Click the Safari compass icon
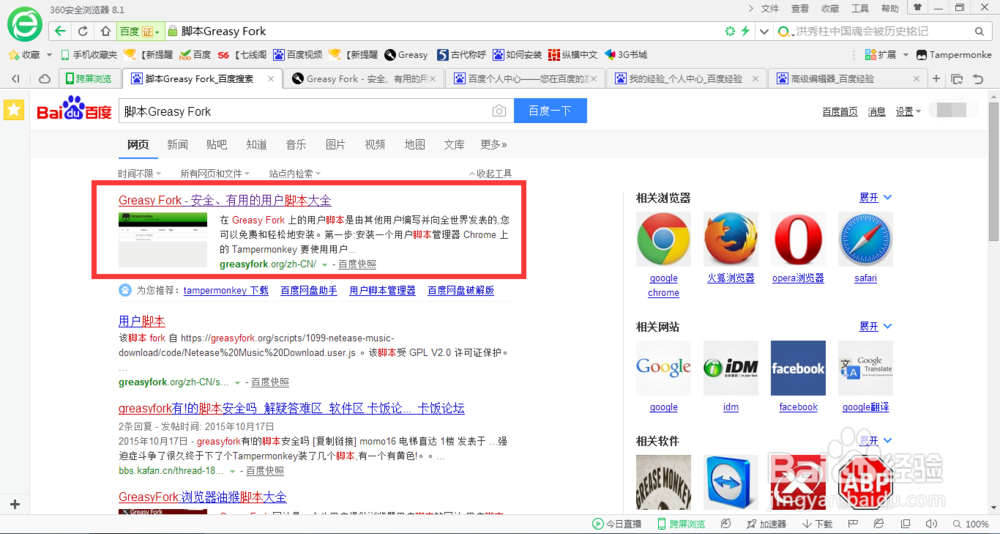 (x=865, y=239)
